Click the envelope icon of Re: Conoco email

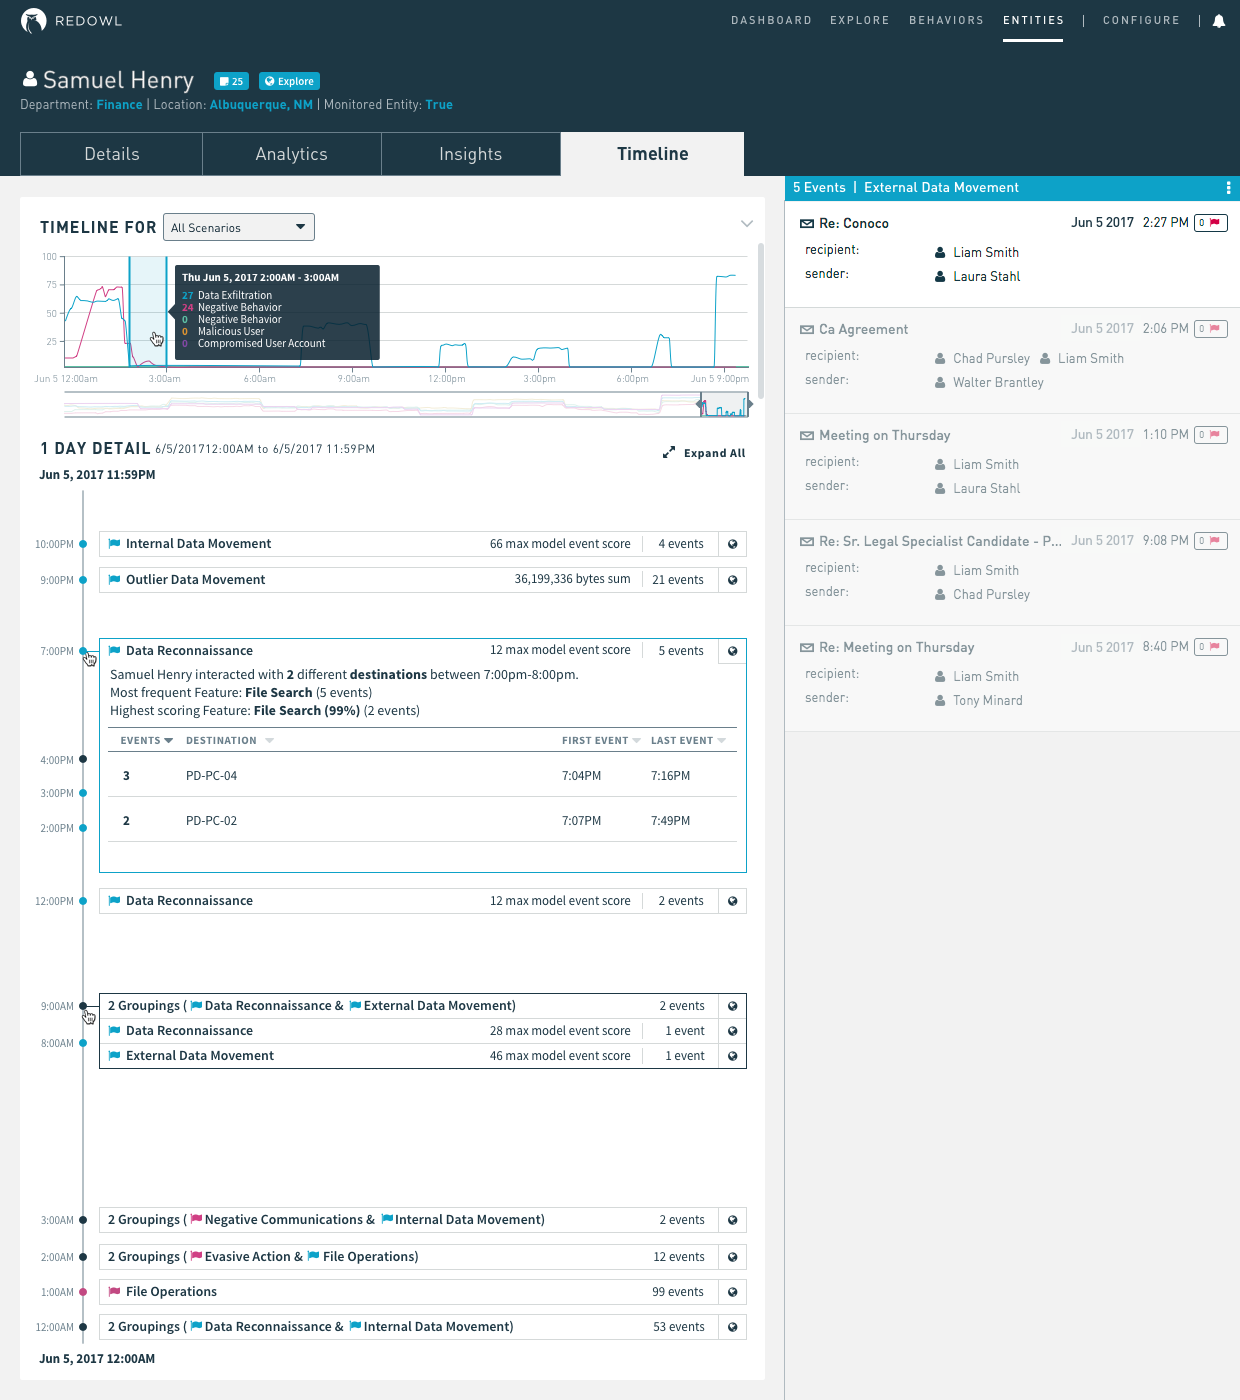[807, 224]
